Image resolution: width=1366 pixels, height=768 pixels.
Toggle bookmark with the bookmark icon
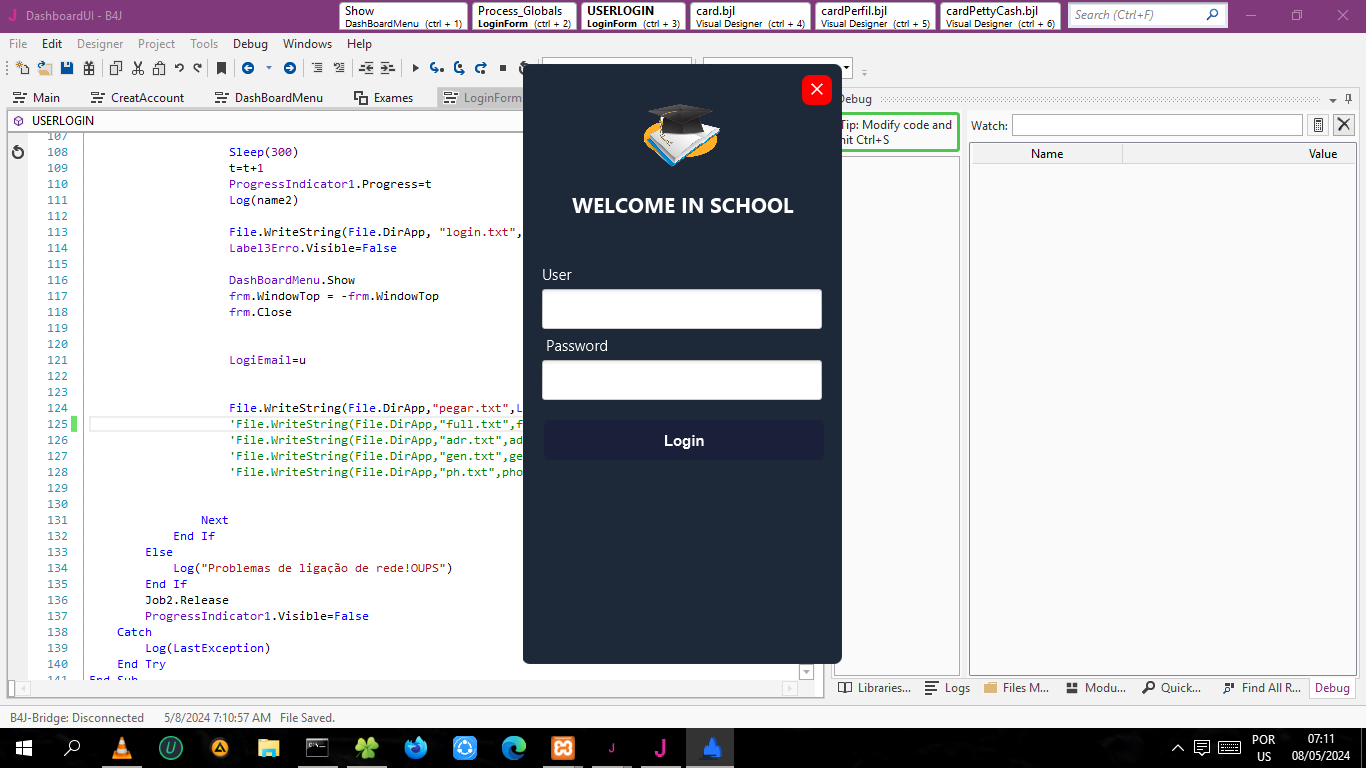[x=222, y=68]
